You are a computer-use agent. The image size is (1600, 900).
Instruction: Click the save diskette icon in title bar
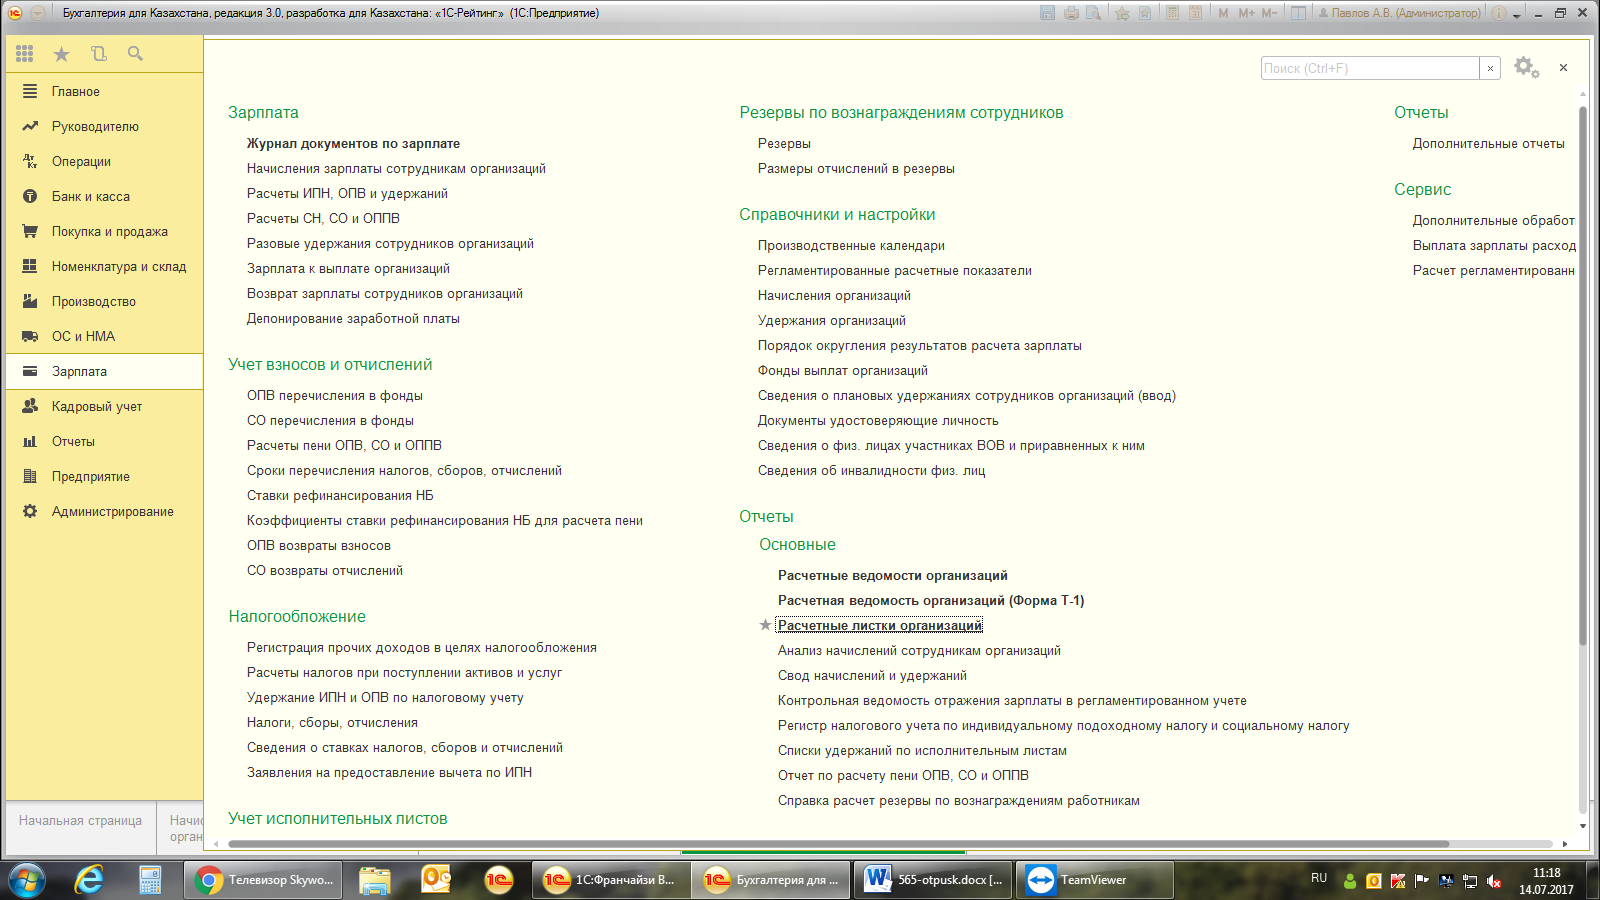[x=1047, y=13]
